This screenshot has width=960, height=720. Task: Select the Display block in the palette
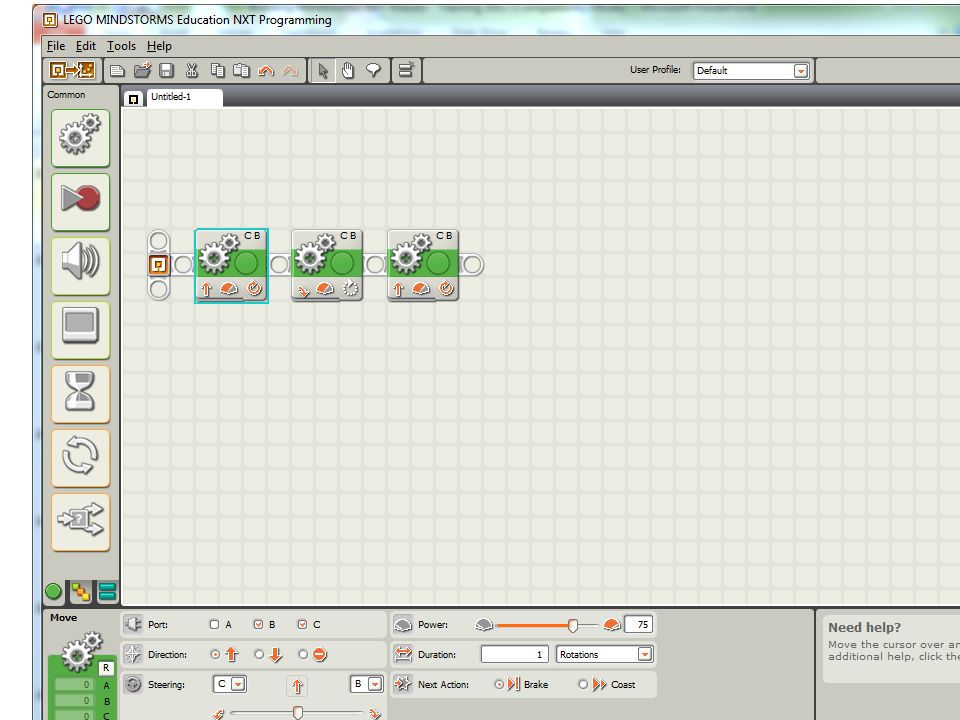tap(80, 329)
